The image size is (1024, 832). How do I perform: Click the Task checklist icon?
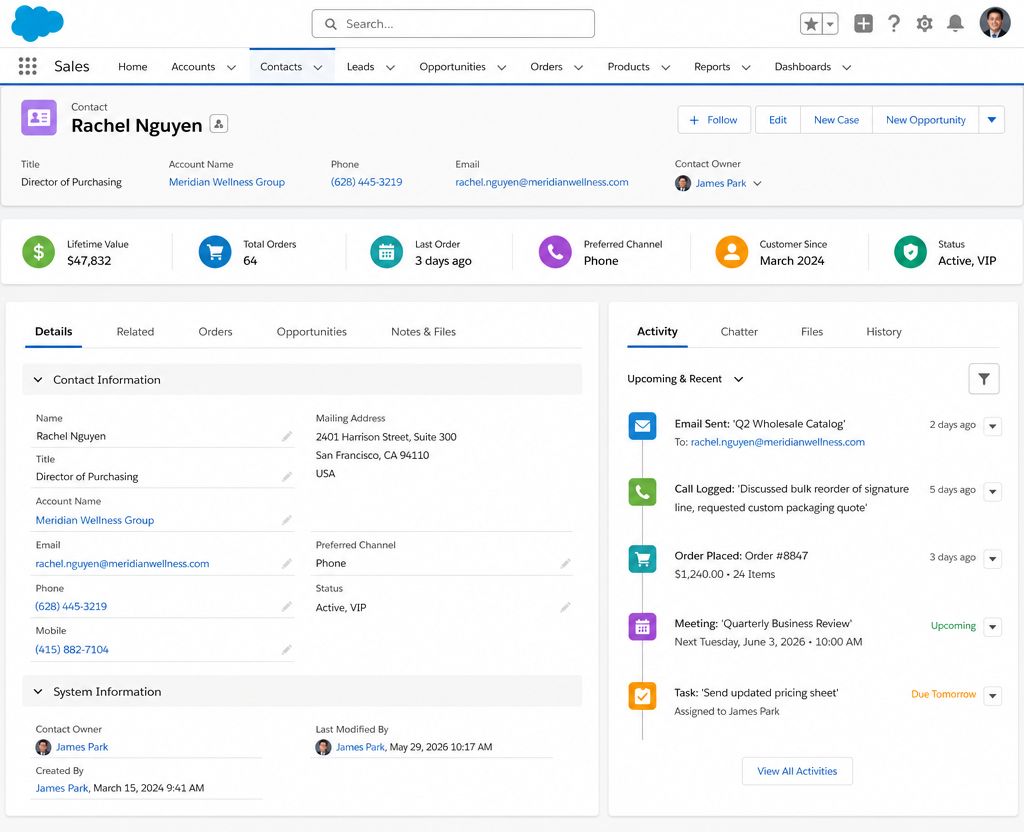click(x=642, y=696)
